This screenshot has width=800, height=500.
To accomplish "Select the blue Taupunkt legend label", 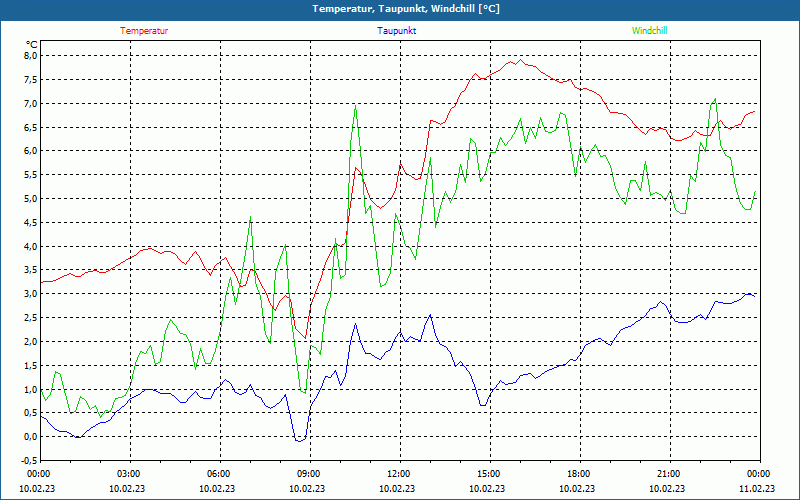I will (397, 31).
